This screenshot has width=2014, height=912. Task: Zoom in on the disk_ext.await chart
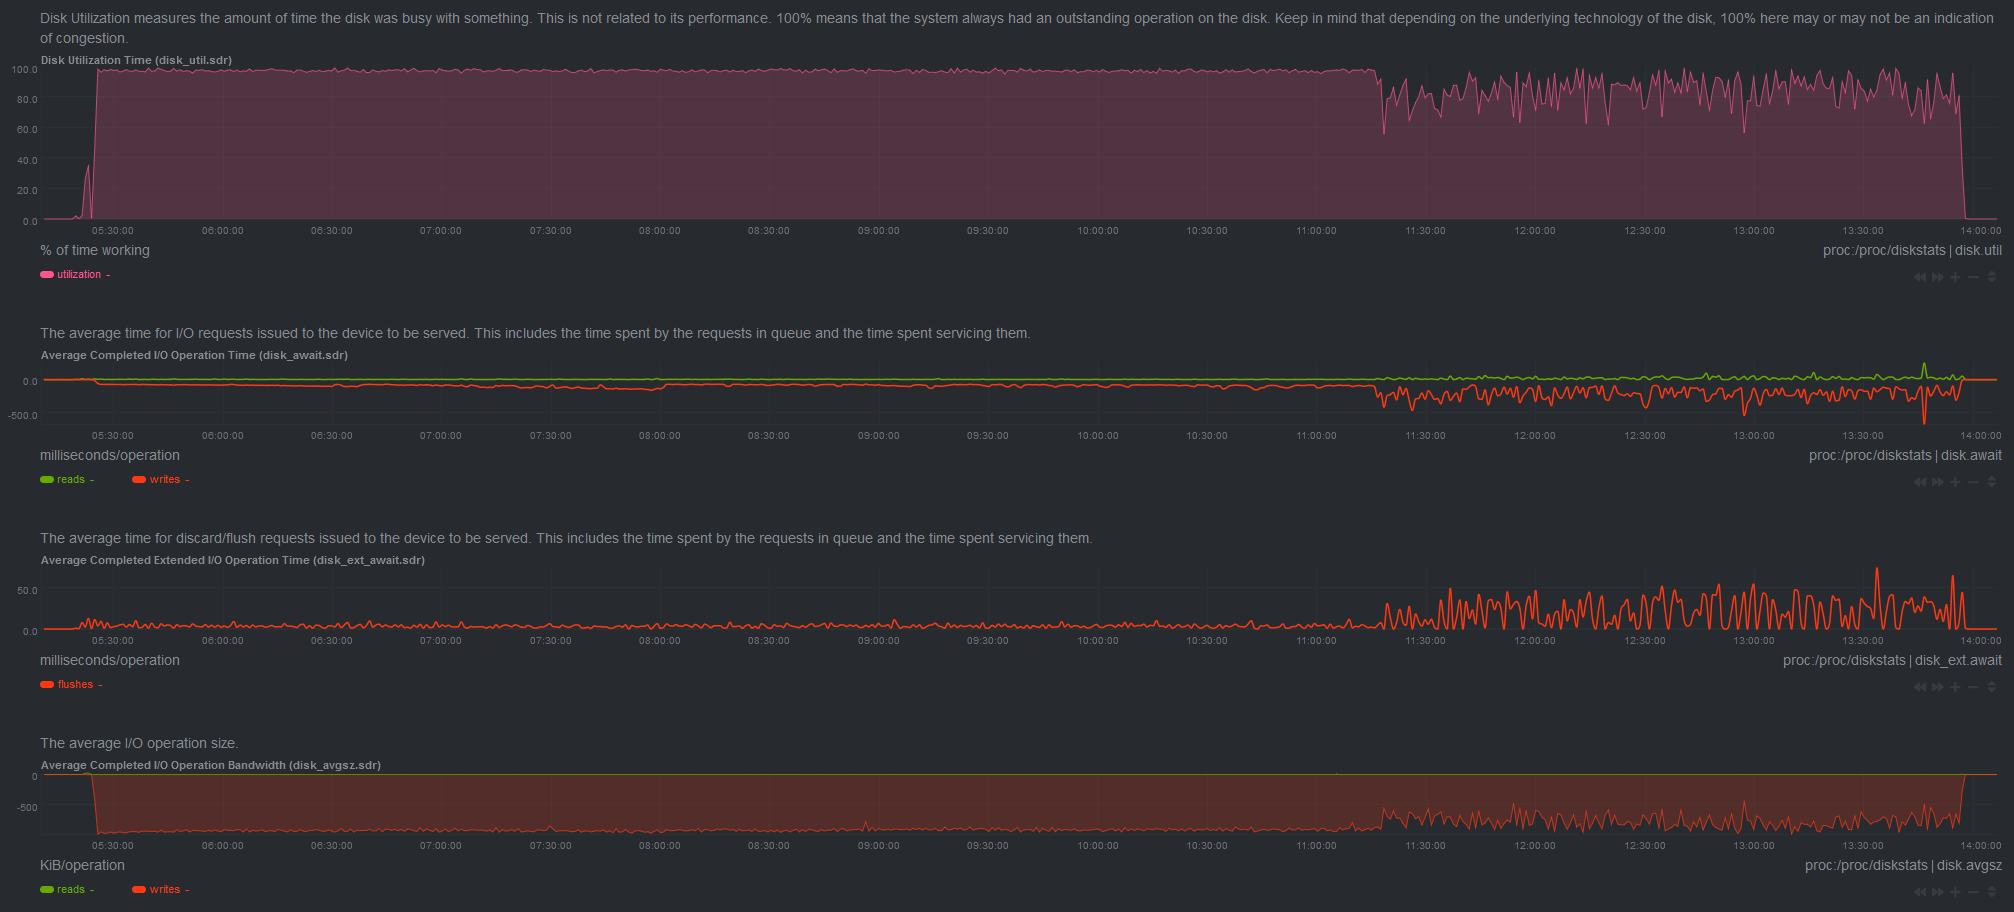tap(1955, 687)
